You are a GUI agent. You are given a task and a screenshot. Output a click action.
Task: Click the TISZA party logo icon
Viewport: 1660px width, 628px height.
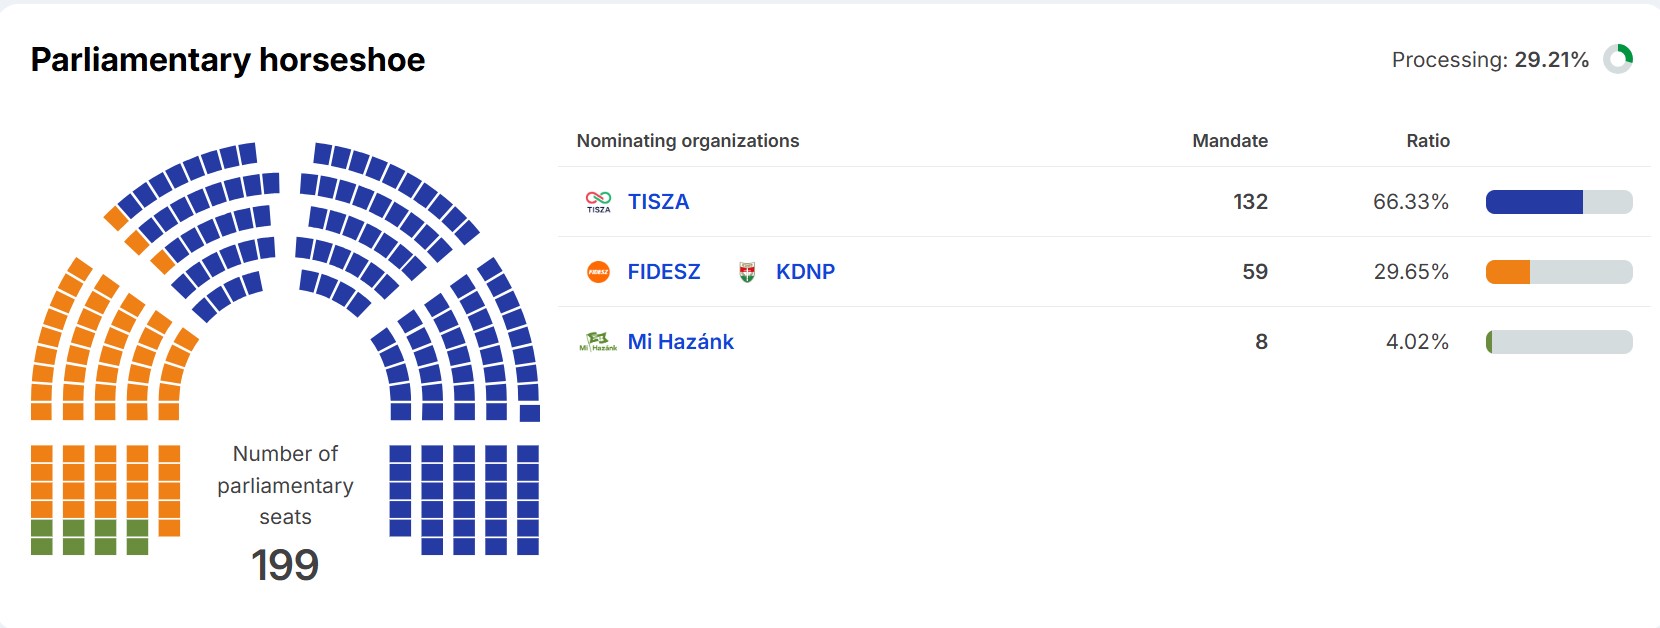point(598,202)
